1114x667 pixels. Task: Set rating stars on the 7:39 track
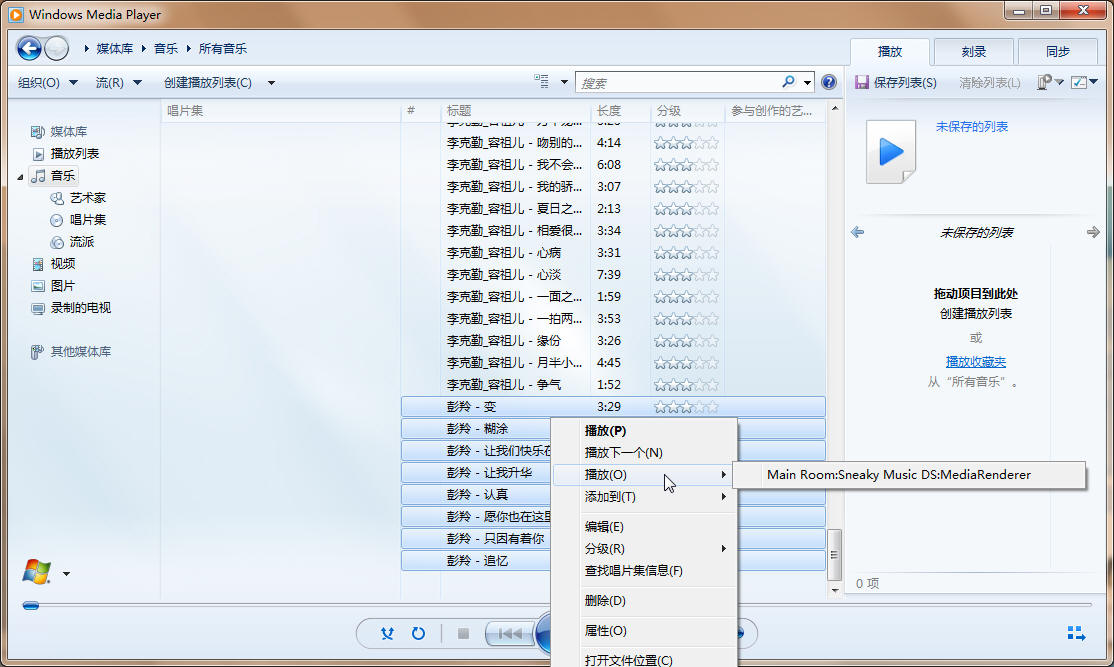tap(686, 275)
